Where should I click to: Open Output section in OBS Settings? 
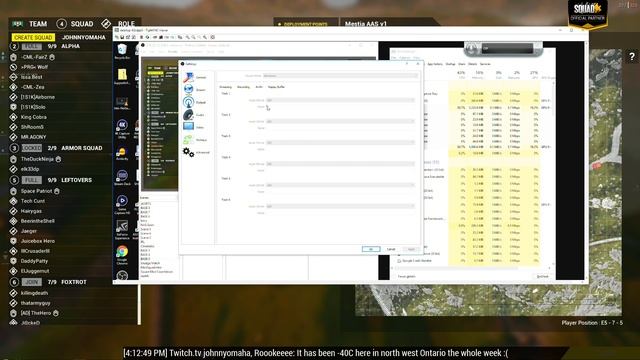coord(195,102)
